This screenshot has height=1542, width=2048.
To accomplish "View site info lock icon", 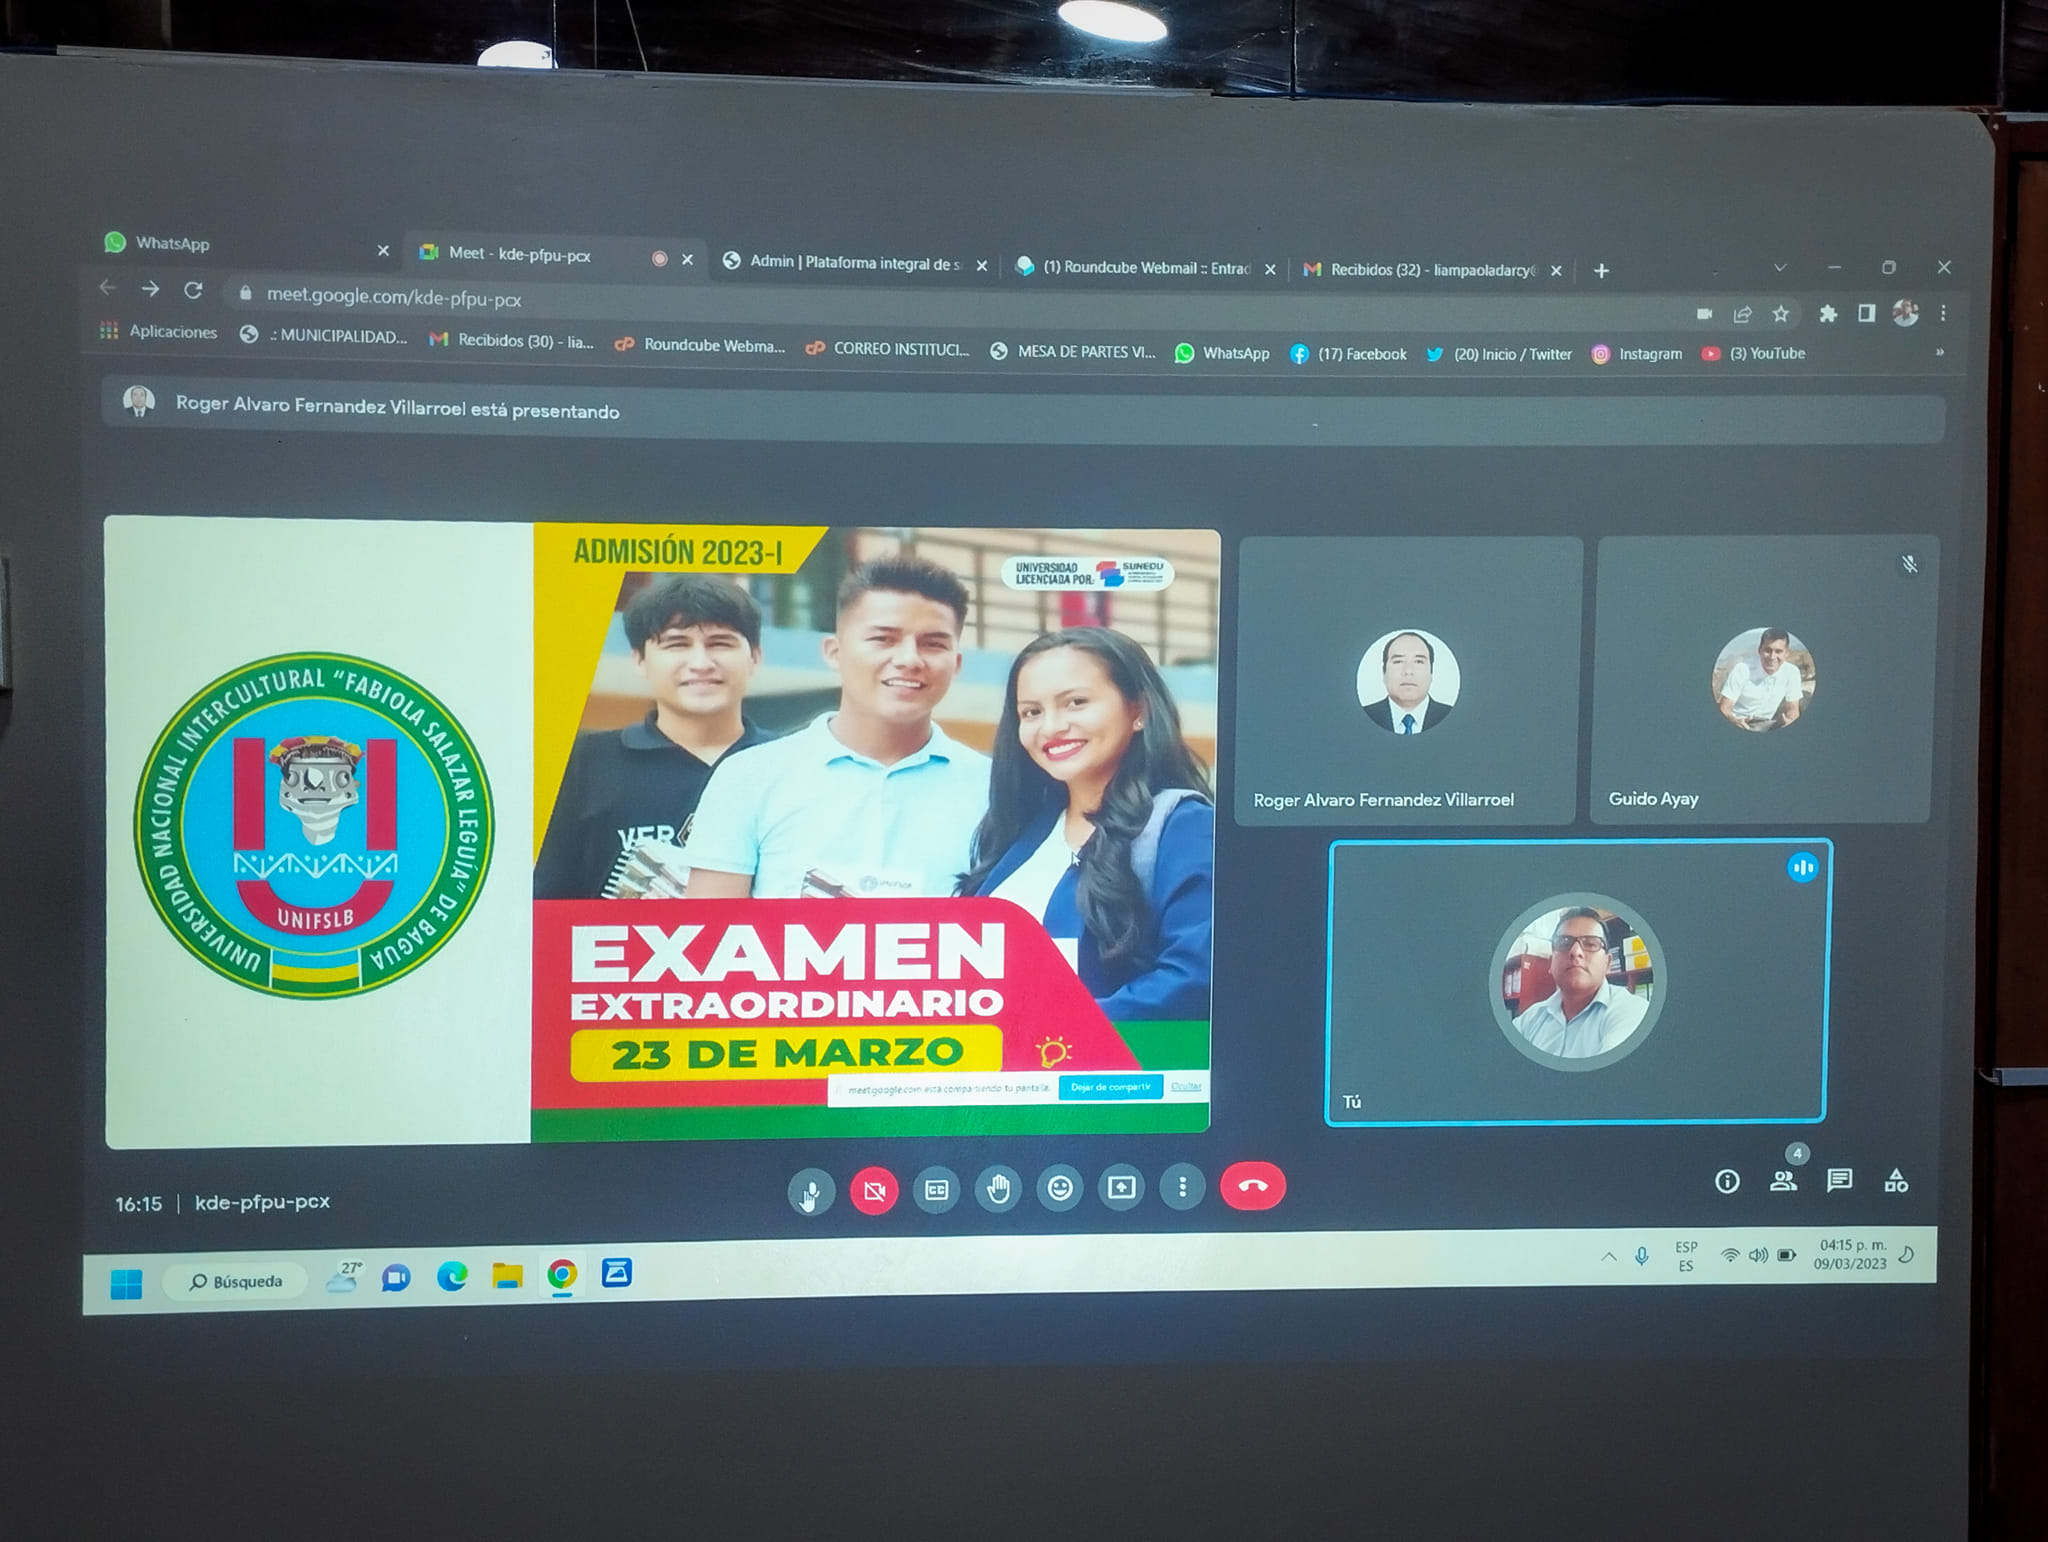I will coord(245,294).
